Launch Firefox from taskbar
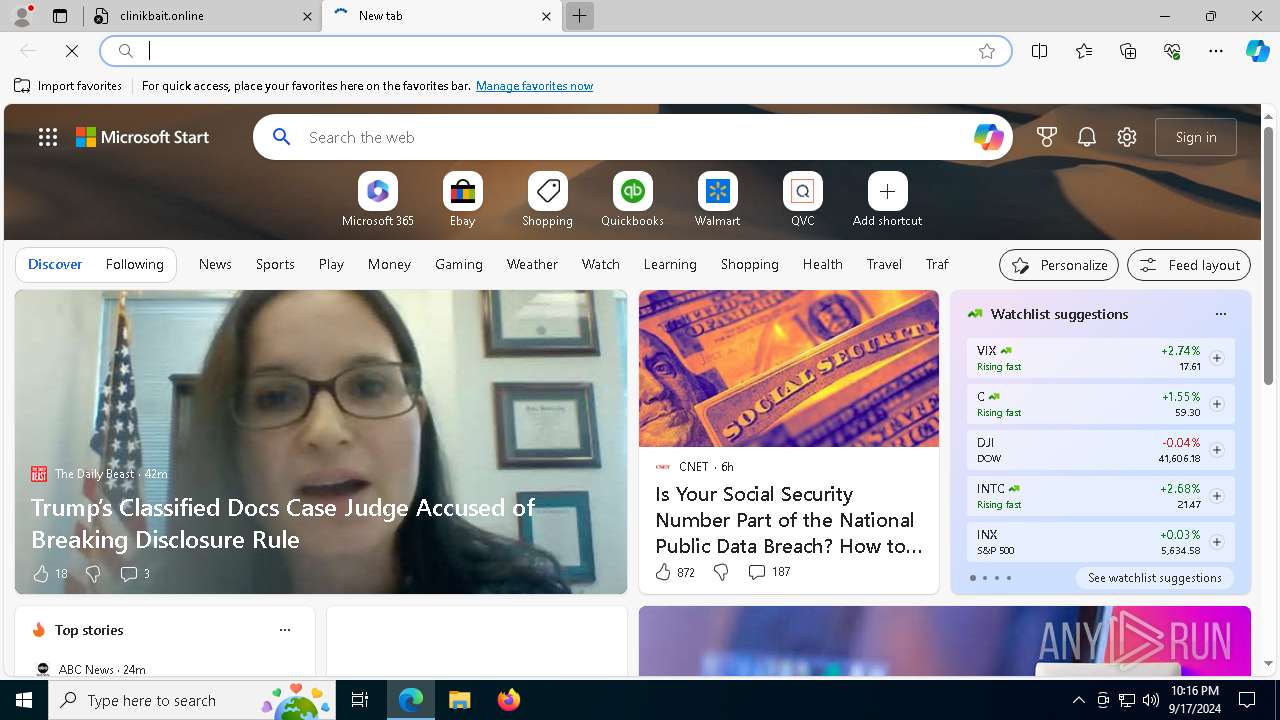 [x=508, y=700]
